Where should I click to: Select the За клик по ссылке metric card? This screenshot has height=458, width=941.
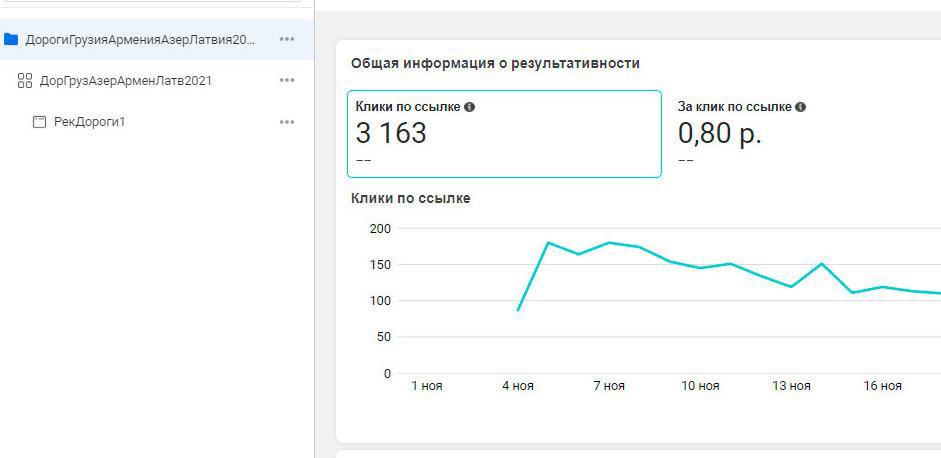click(804, 134)
